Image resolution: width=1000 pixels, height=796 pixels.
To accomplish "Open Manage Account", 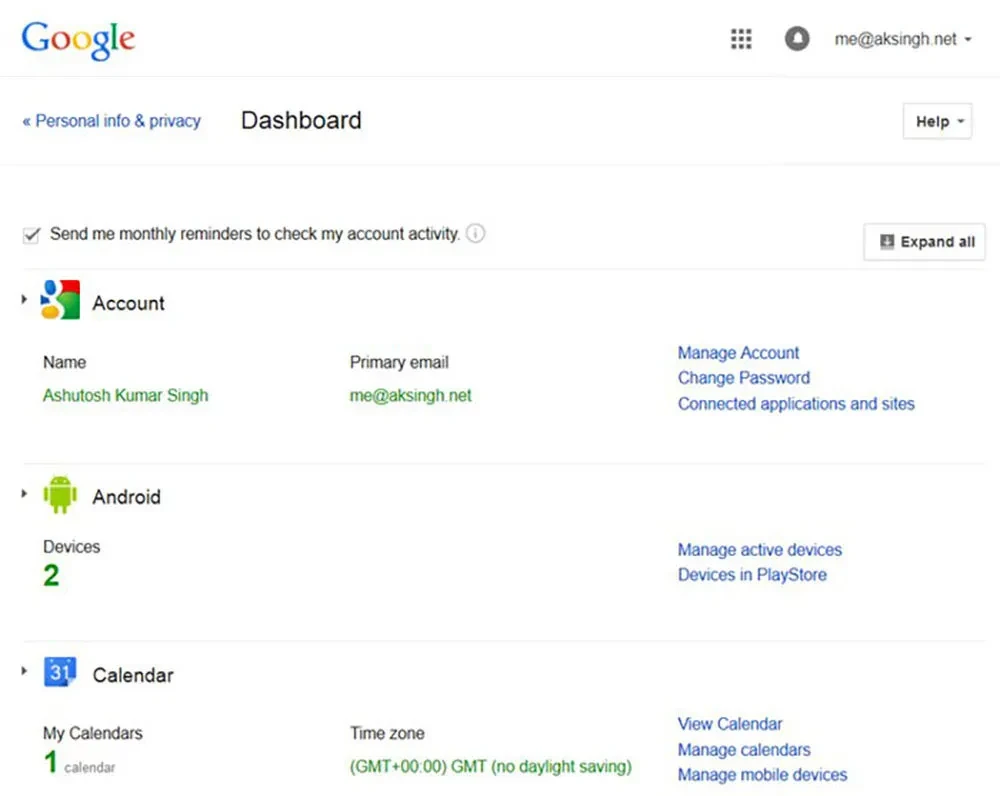I will pyautogui.click(x=738, y=353).
